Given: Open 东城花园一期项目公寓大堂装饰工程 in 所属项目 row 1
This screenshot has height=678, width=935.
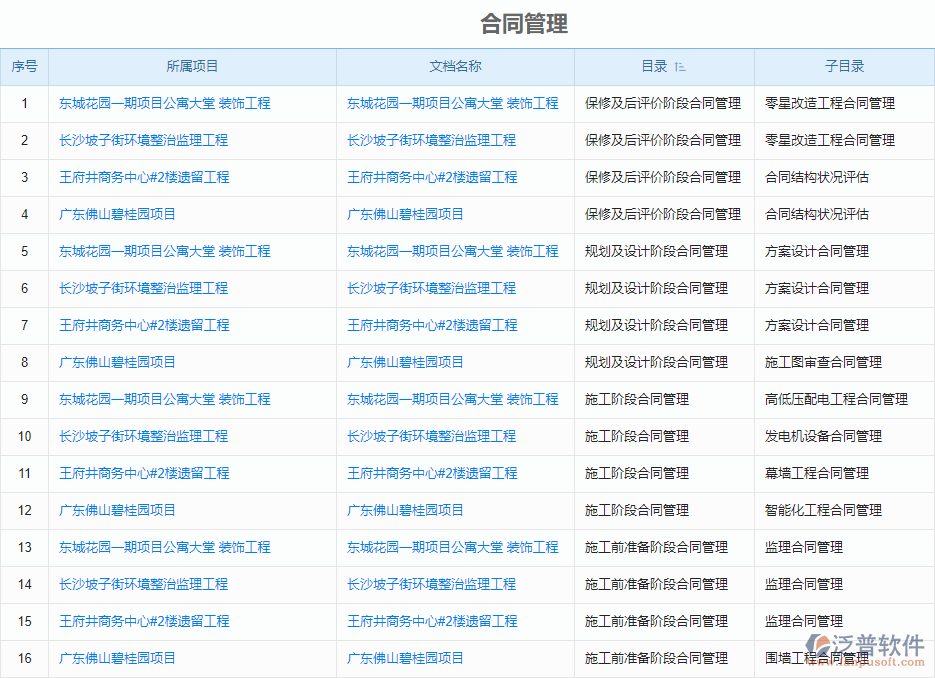Looking at the screenshot, I should click(165, 103).
